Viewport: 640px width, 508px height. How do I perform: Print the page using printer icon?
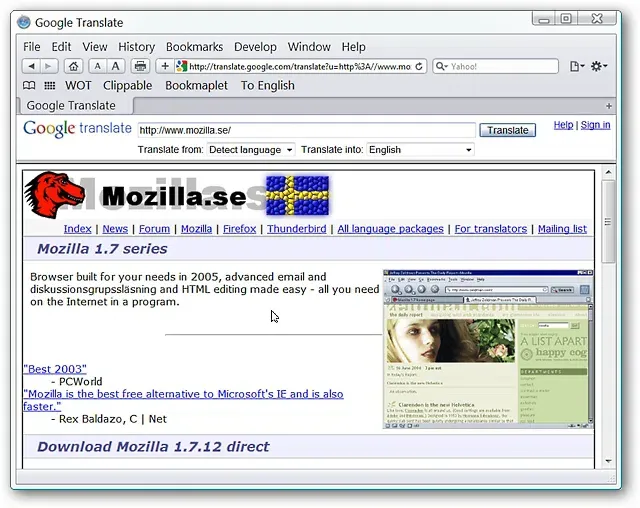141,66
